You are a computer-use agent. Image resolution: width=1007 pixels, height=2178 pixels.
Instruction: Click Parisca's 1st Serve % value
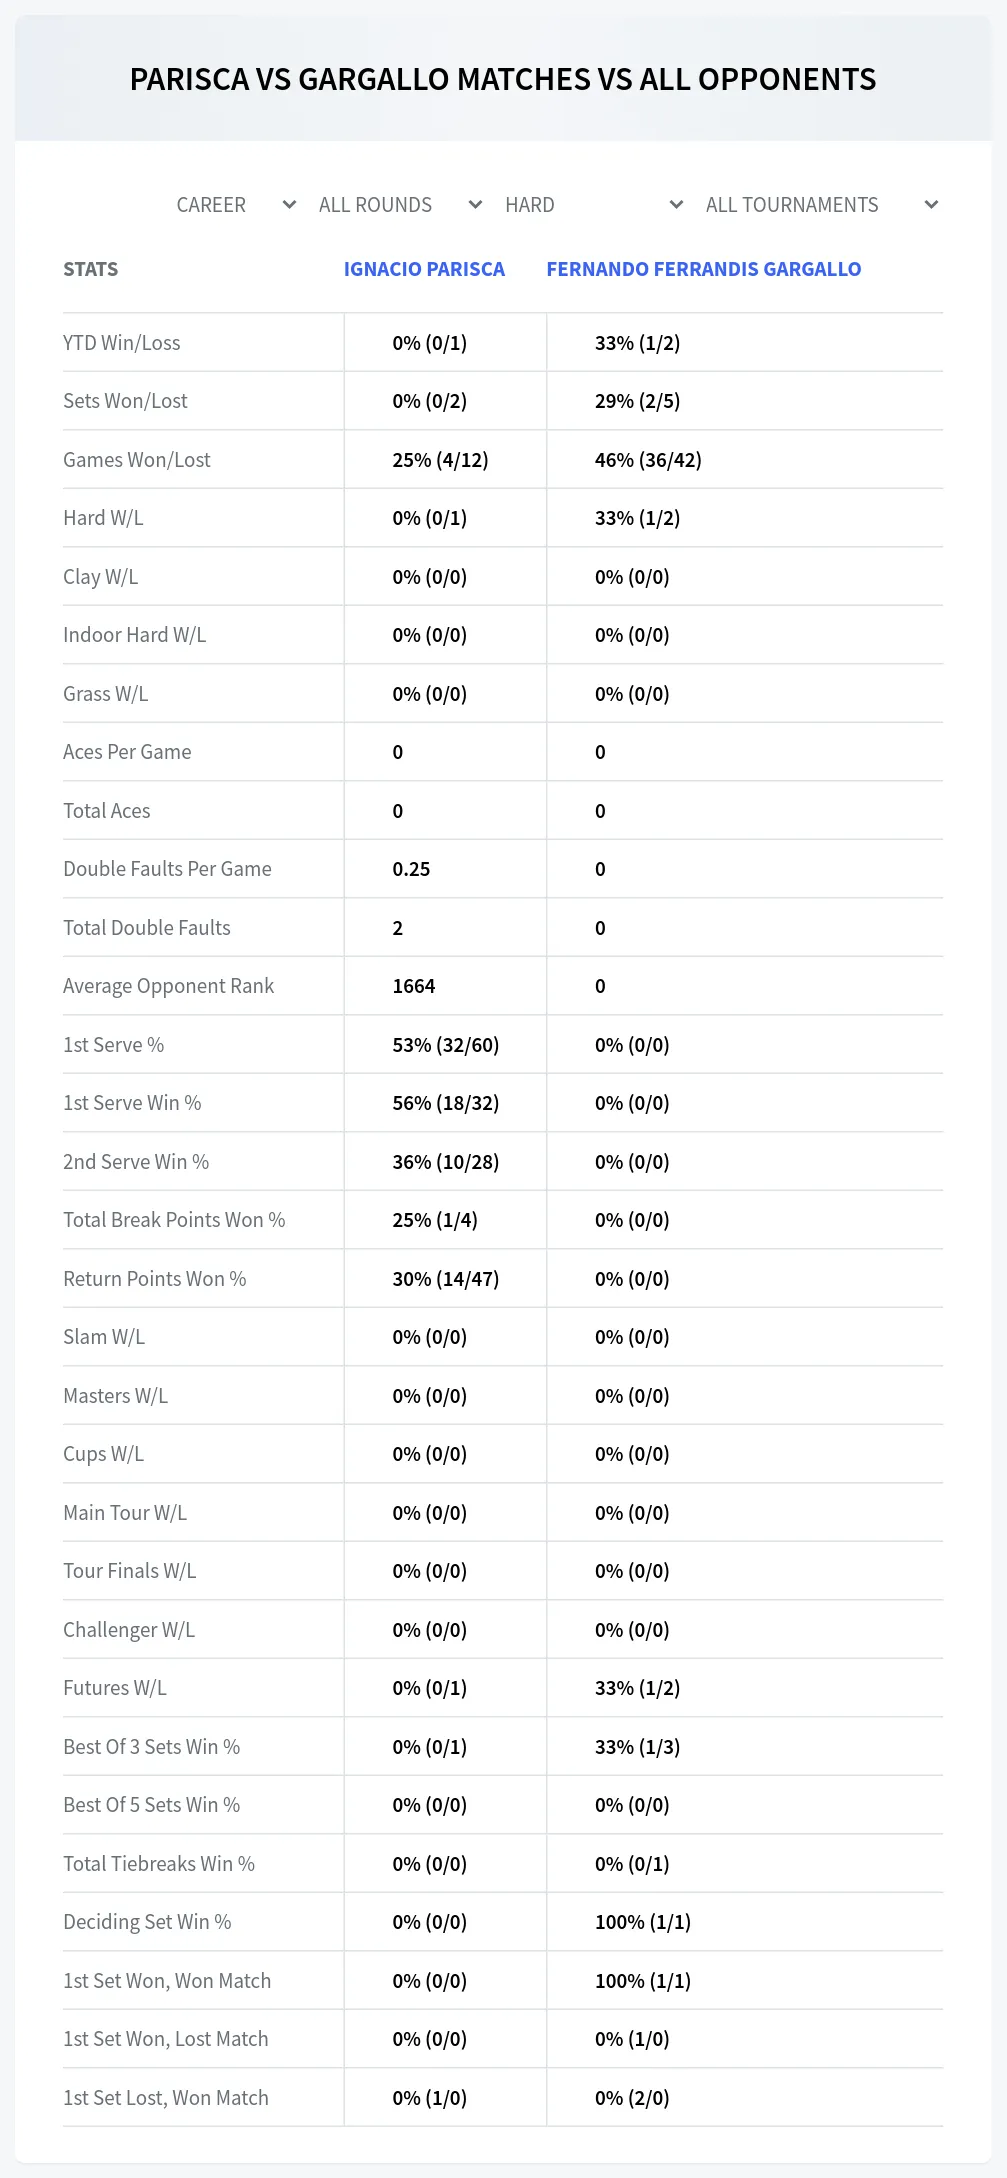coord(446,1045)
